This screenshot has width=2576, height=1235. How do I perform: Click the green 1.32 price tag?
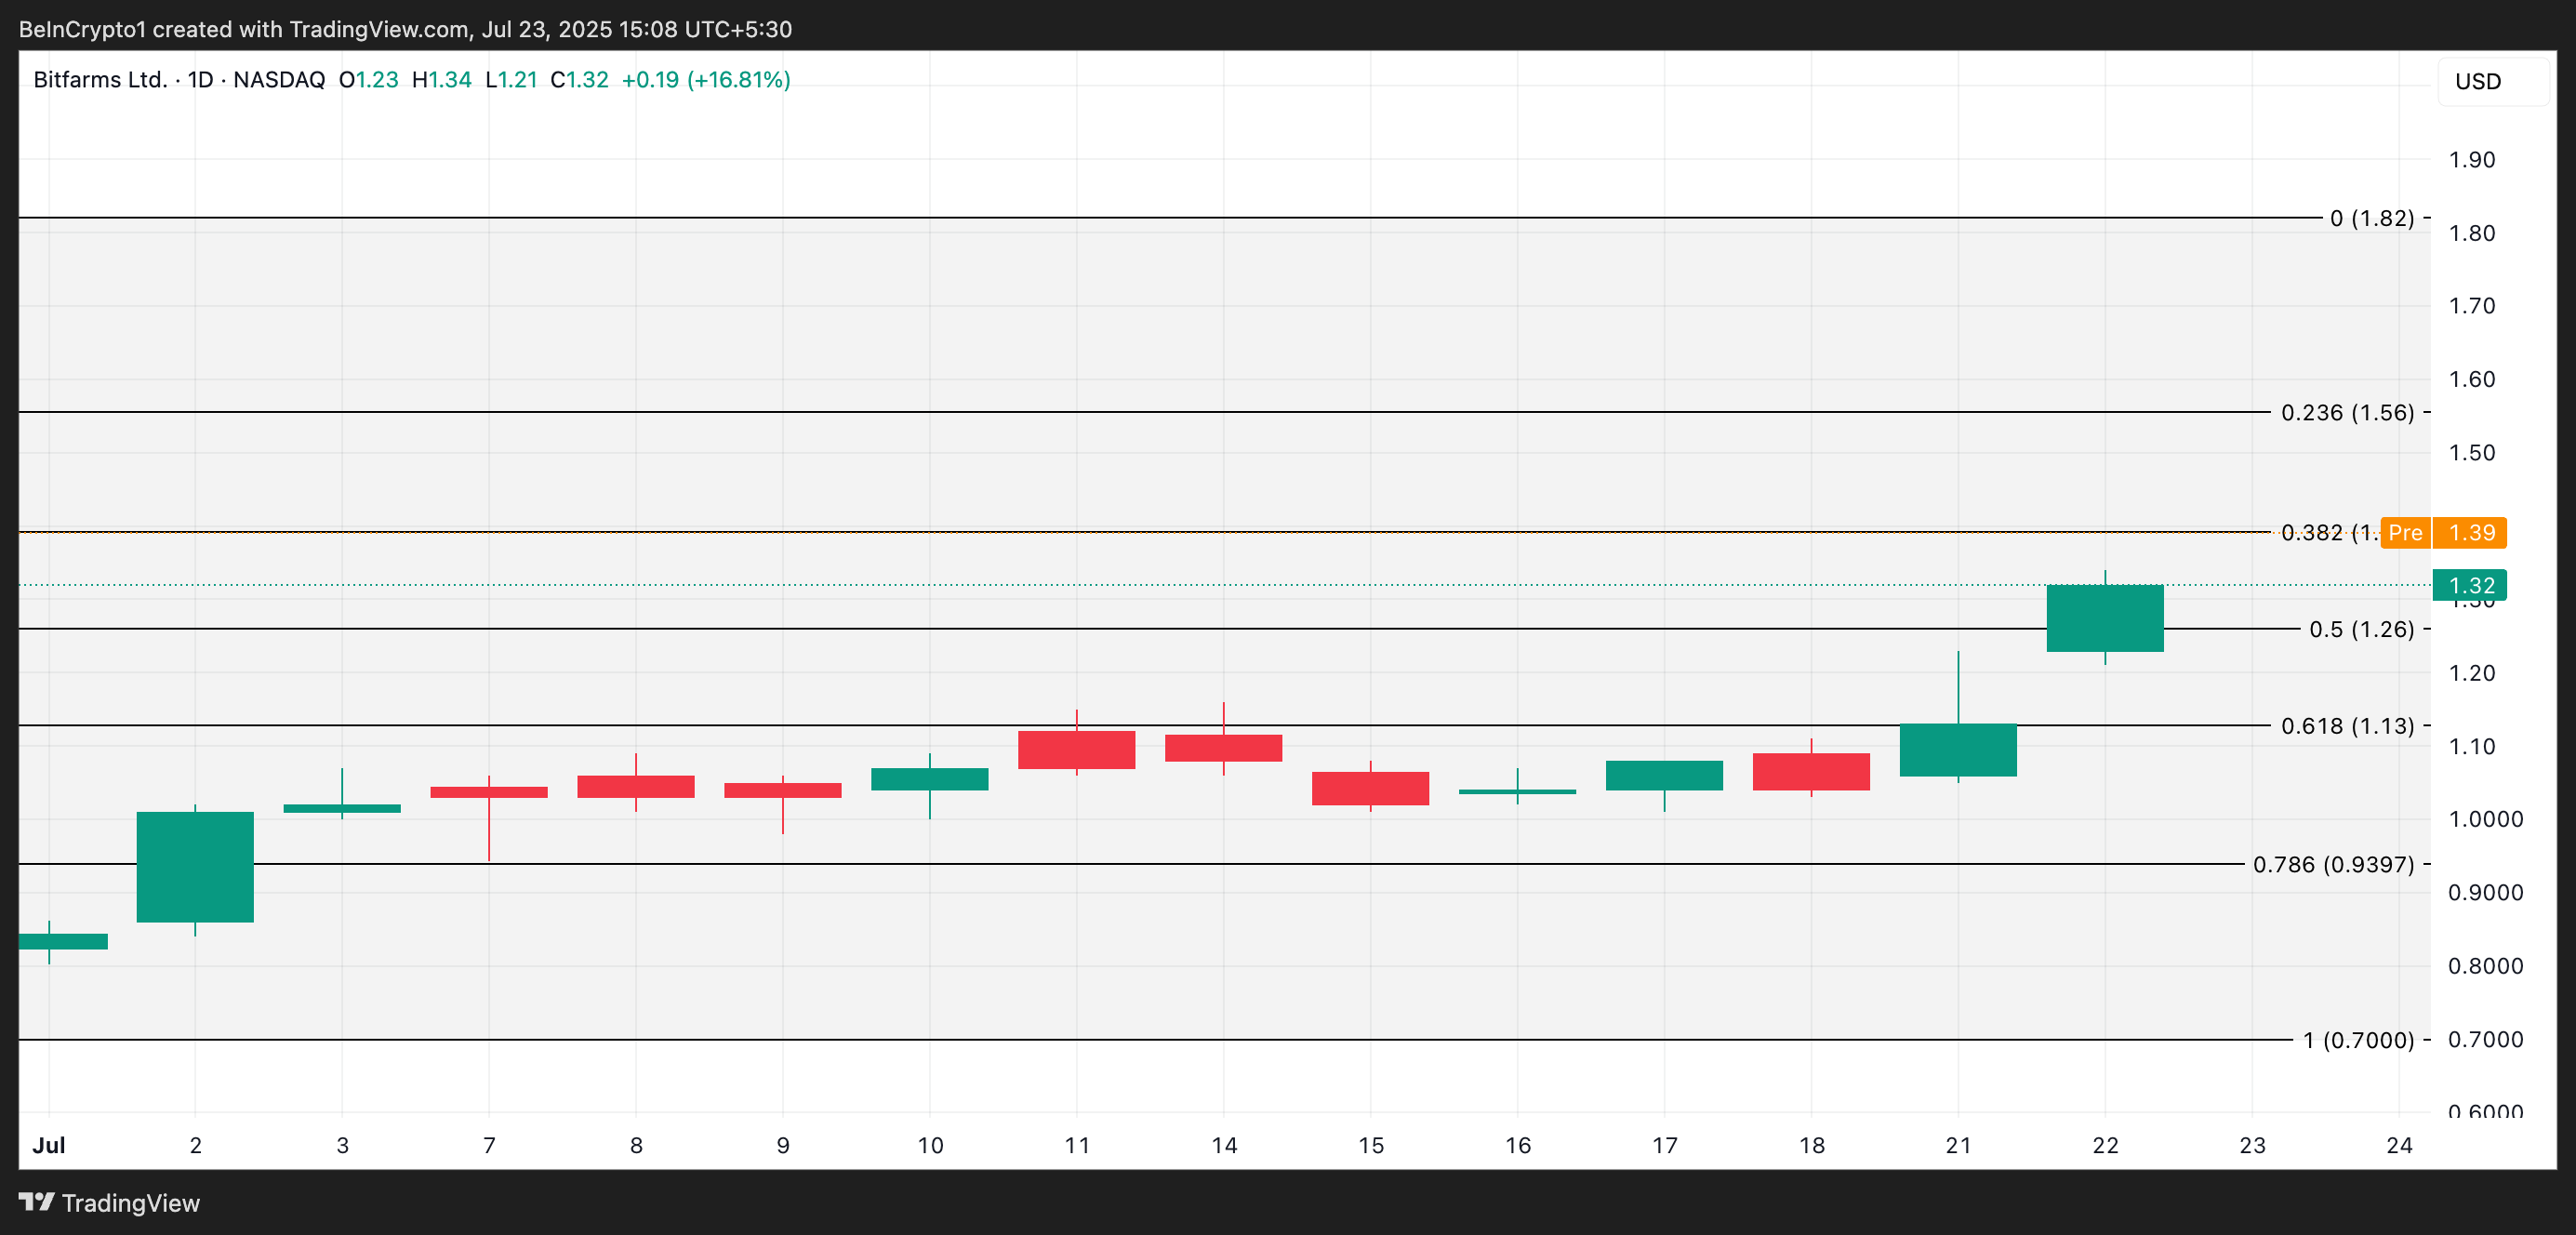click(x=2469, y=585)
